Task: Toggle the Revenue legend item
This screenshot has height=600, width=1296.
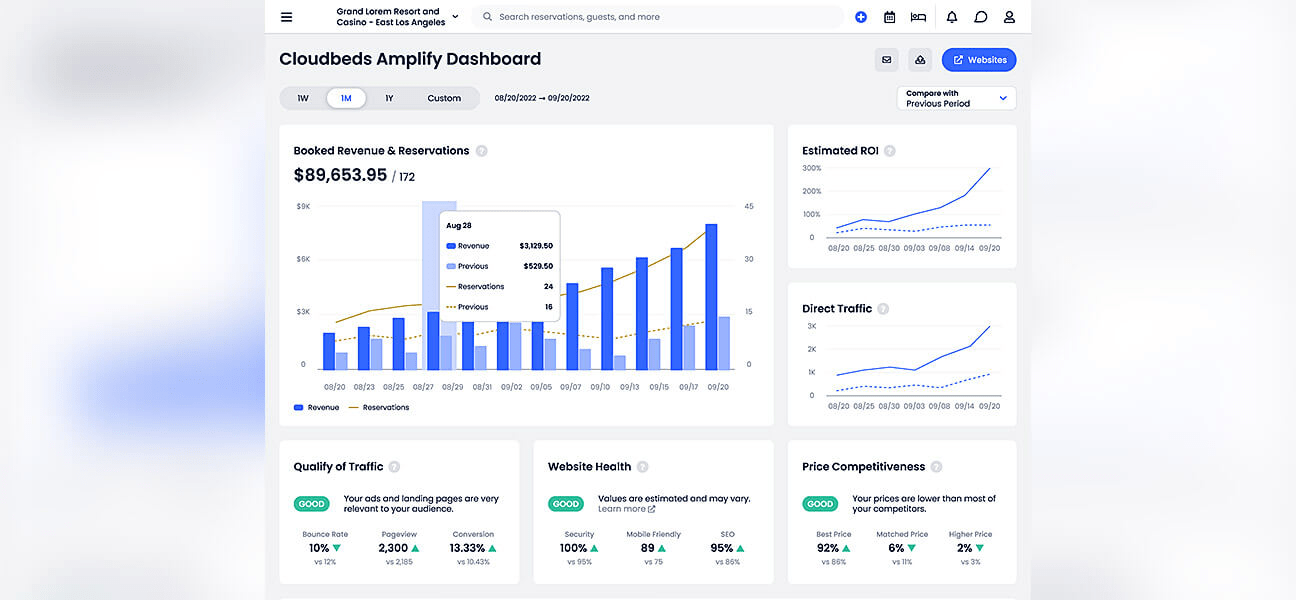Action: 316,408
